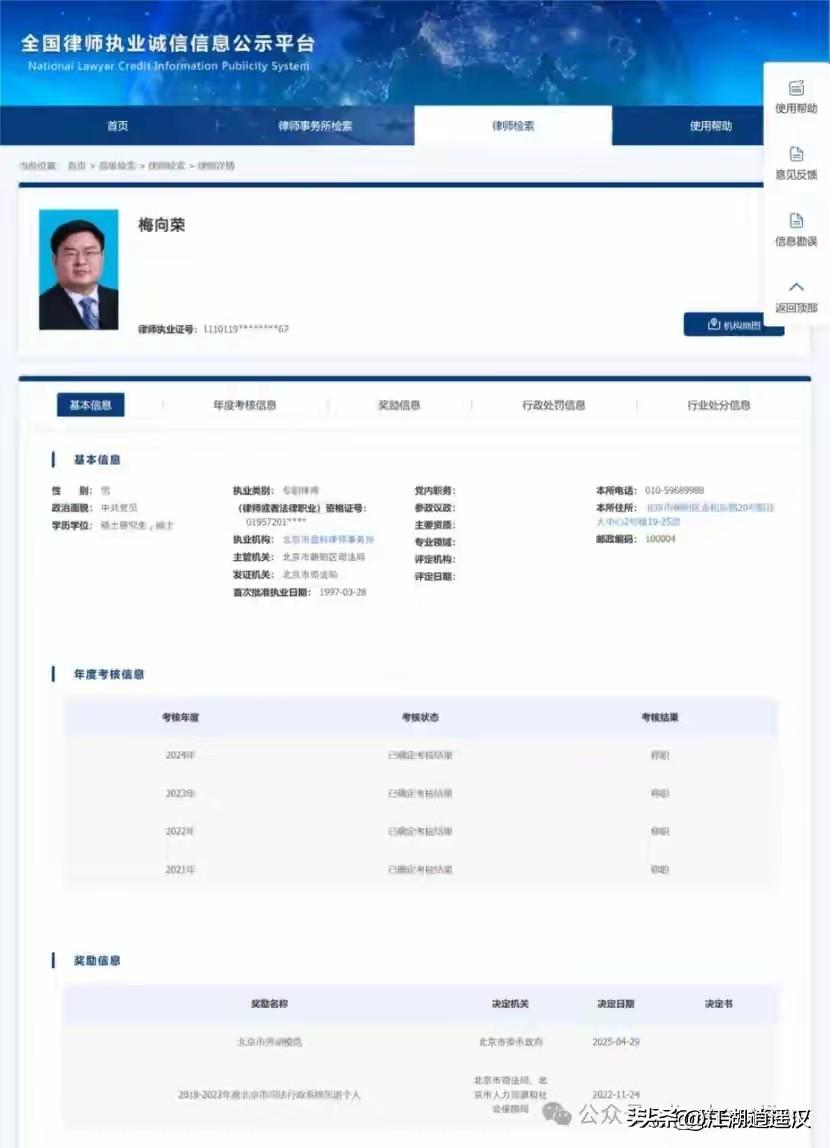Screen dimensions: 830x1148
Task: Click the lawyer's portrait photo
Action: 78,269
